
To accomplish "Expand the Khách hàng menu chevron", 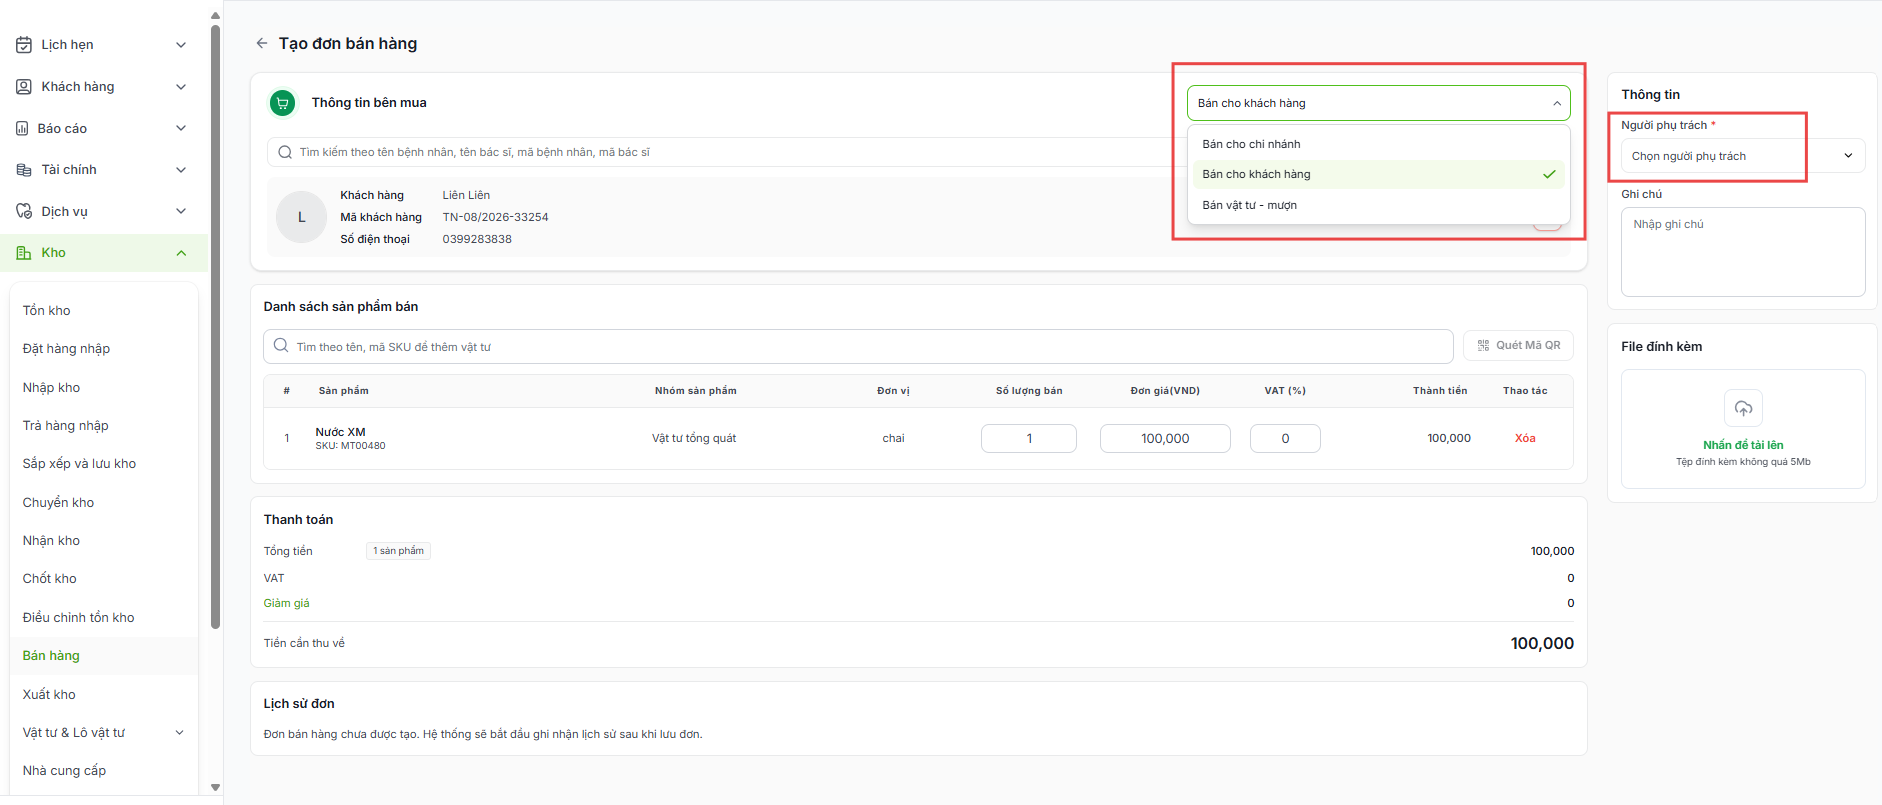I will (181, 87).
